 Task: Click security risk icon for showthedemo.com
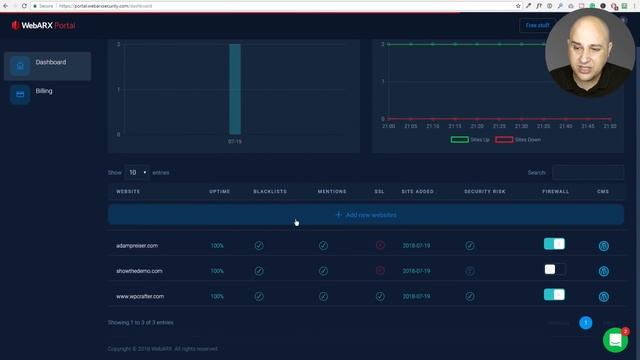click(x=470, y=271)
